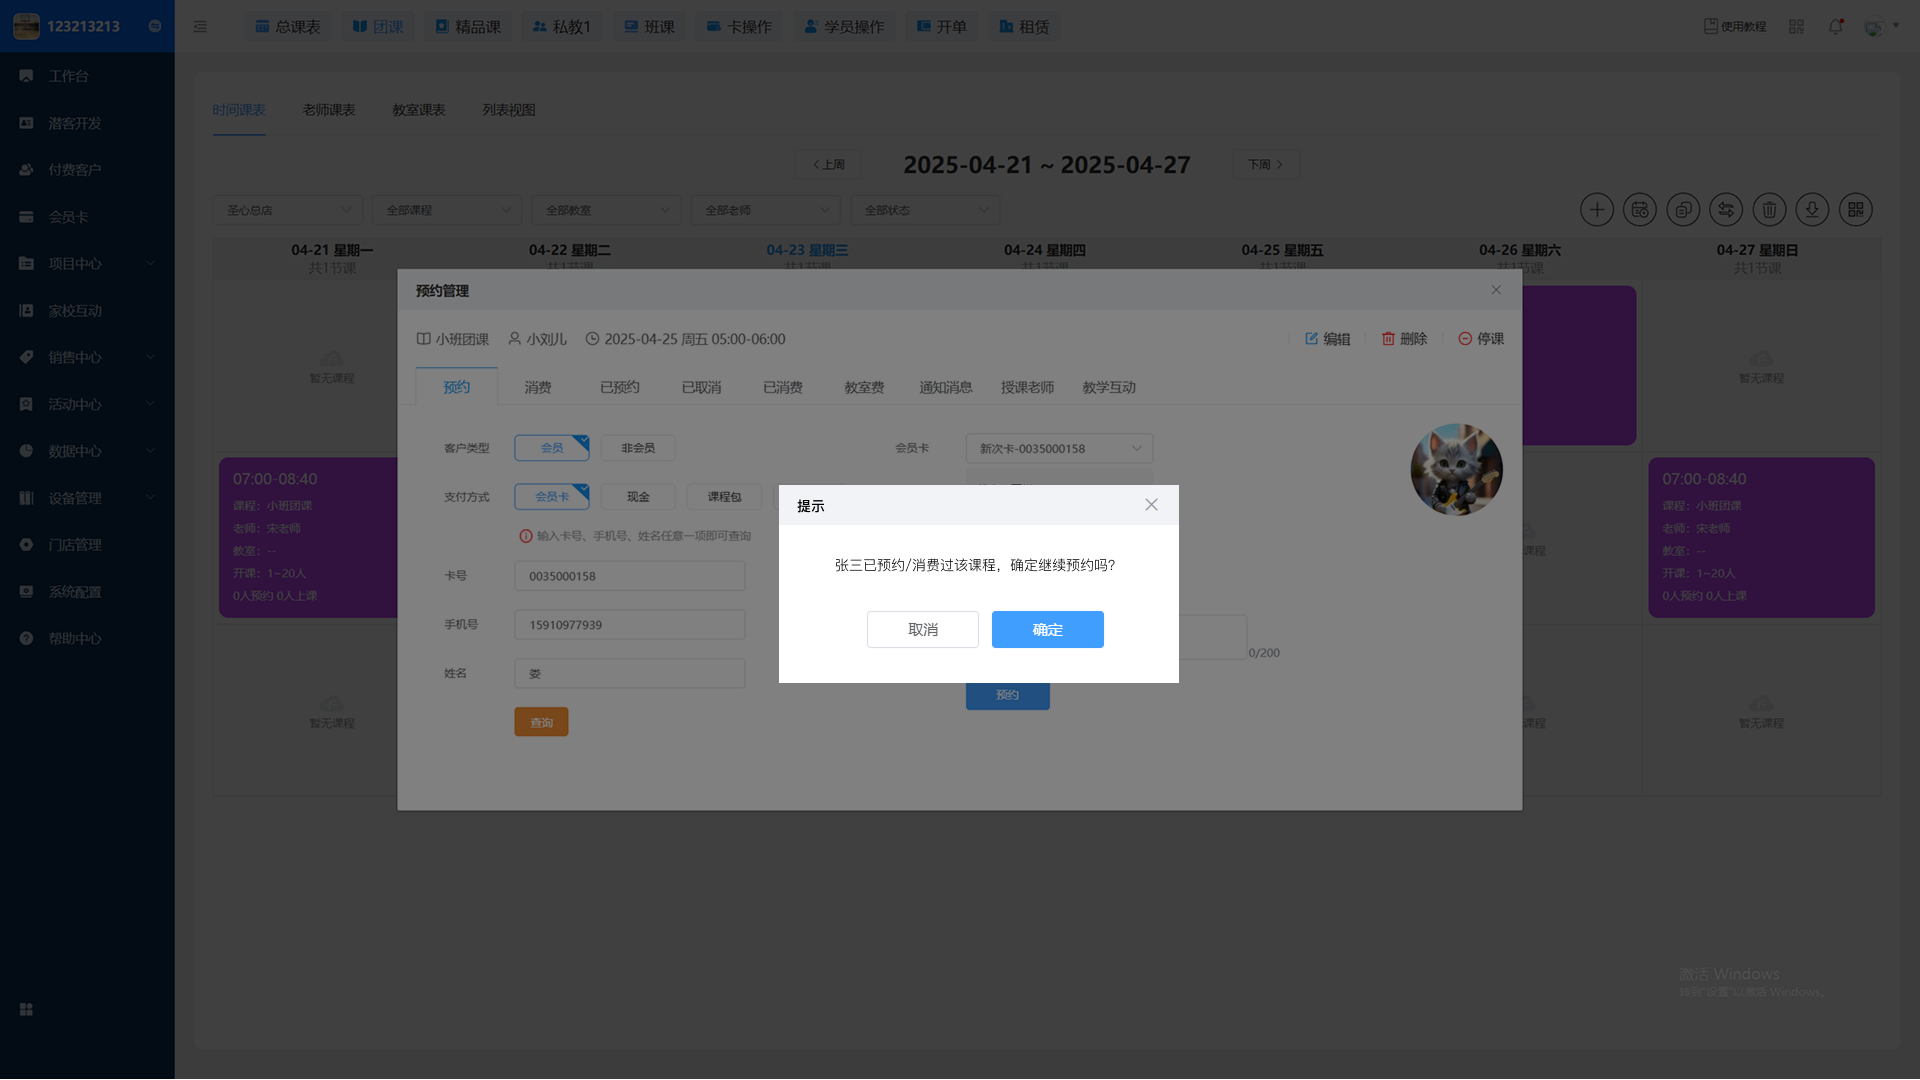Open 开单 in top navigation
1920x1080 pixels.
pos(942,27)
